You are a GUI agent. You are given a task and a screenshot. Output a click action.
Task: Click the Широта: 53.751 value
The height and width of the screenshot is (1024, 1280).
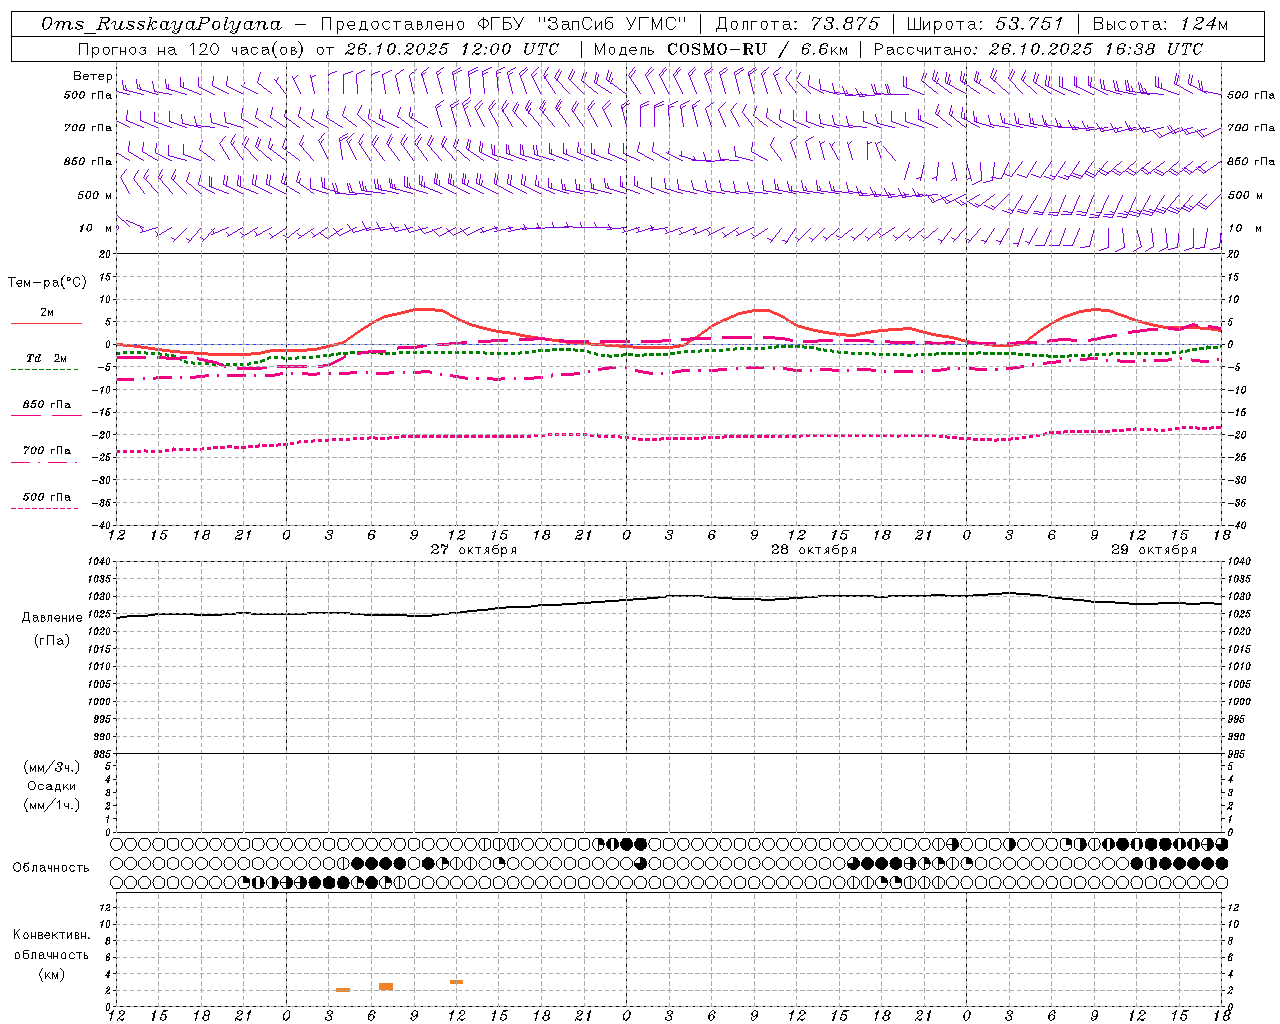(985, 24)
